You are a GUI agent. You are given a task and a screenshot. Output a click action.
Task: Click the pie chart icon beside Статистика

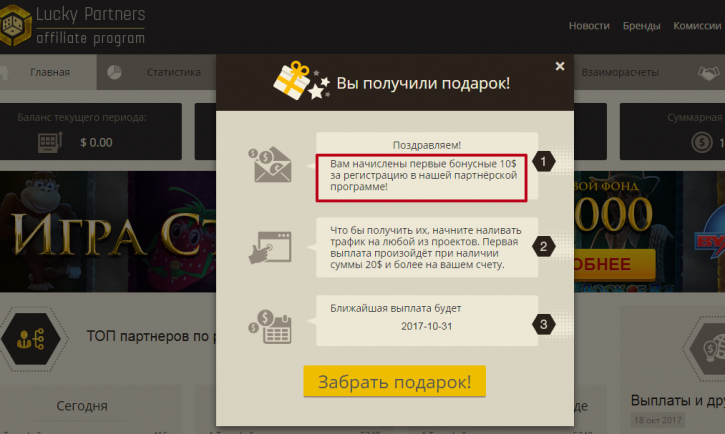point(114,72)
